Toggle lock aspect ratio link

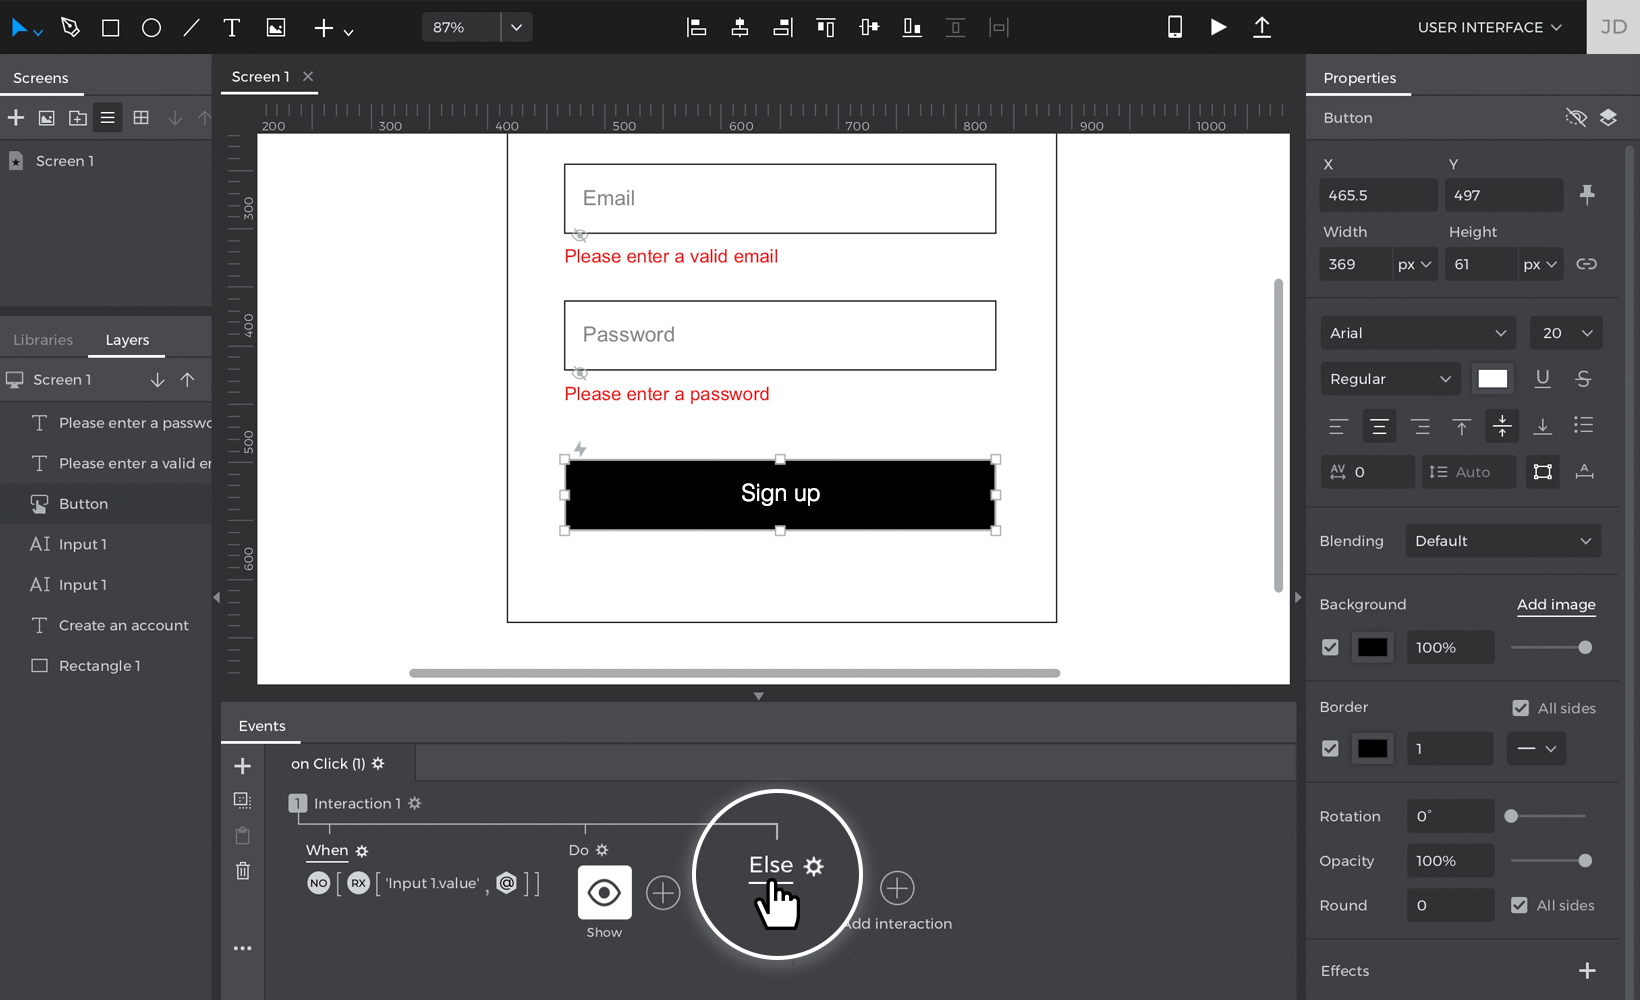1586,265
